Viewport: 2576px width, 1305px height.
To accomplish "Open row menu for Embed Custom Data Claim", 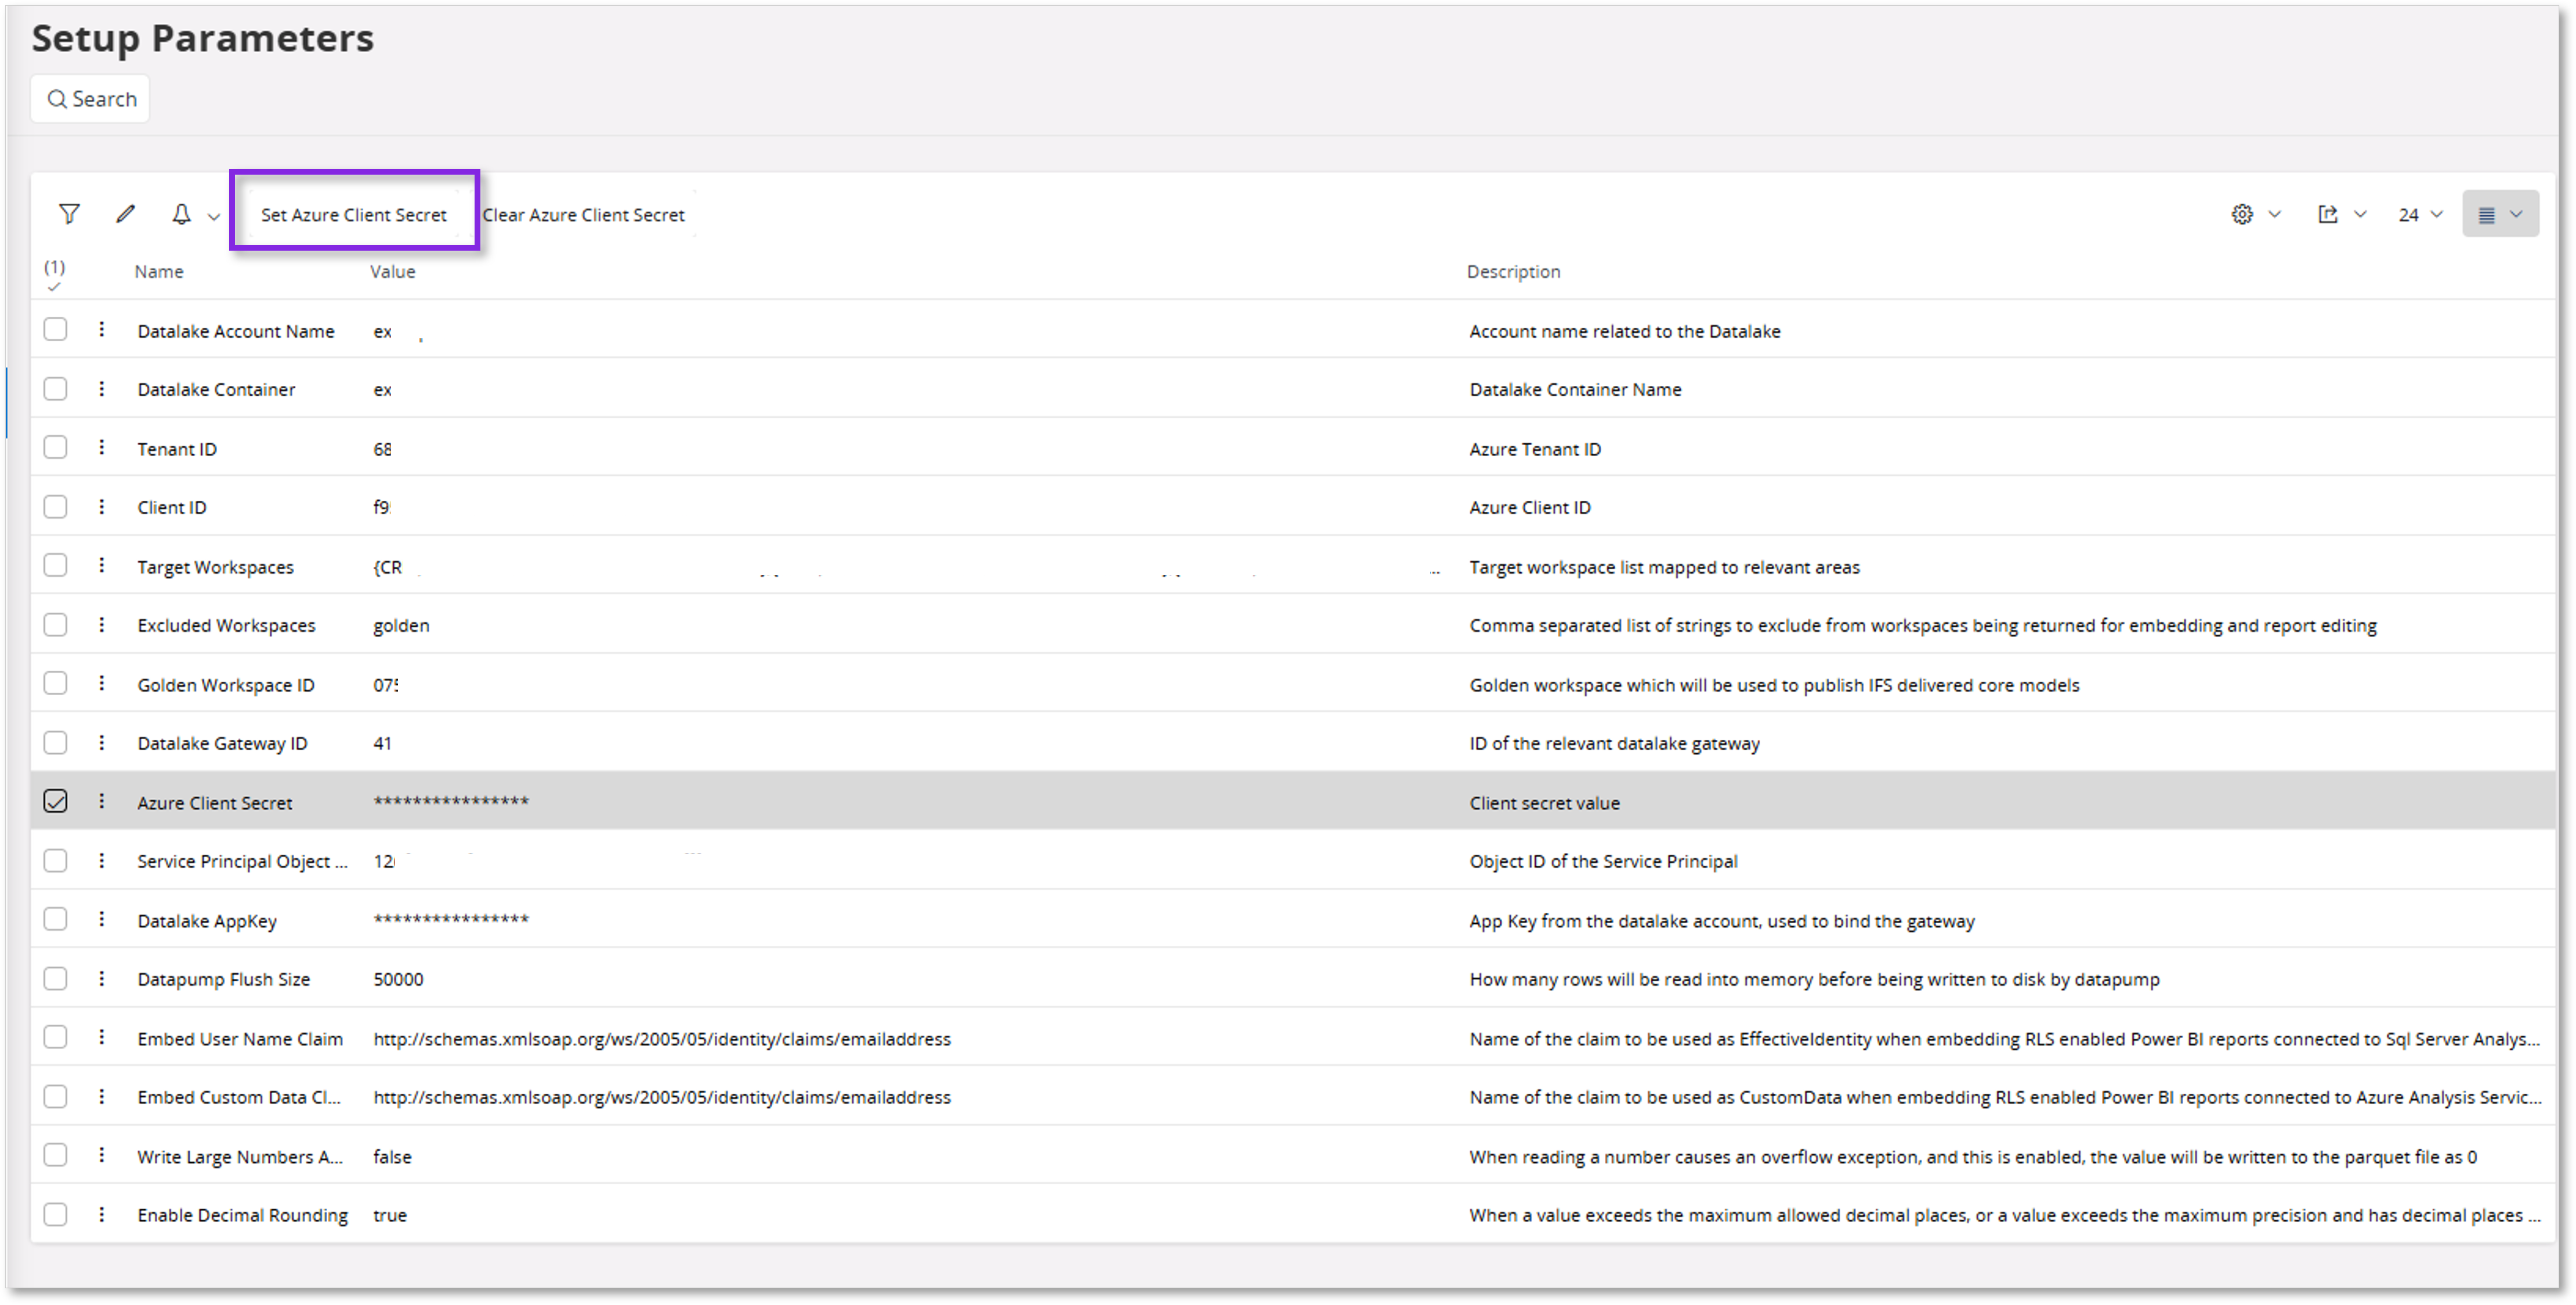I will click(x=101, y=1096).
